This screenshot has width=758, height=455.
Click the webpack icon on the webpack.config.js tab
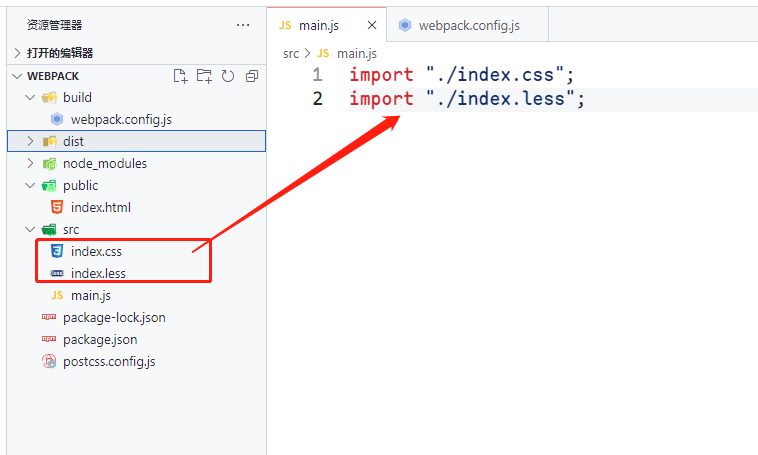coord(405,25)
